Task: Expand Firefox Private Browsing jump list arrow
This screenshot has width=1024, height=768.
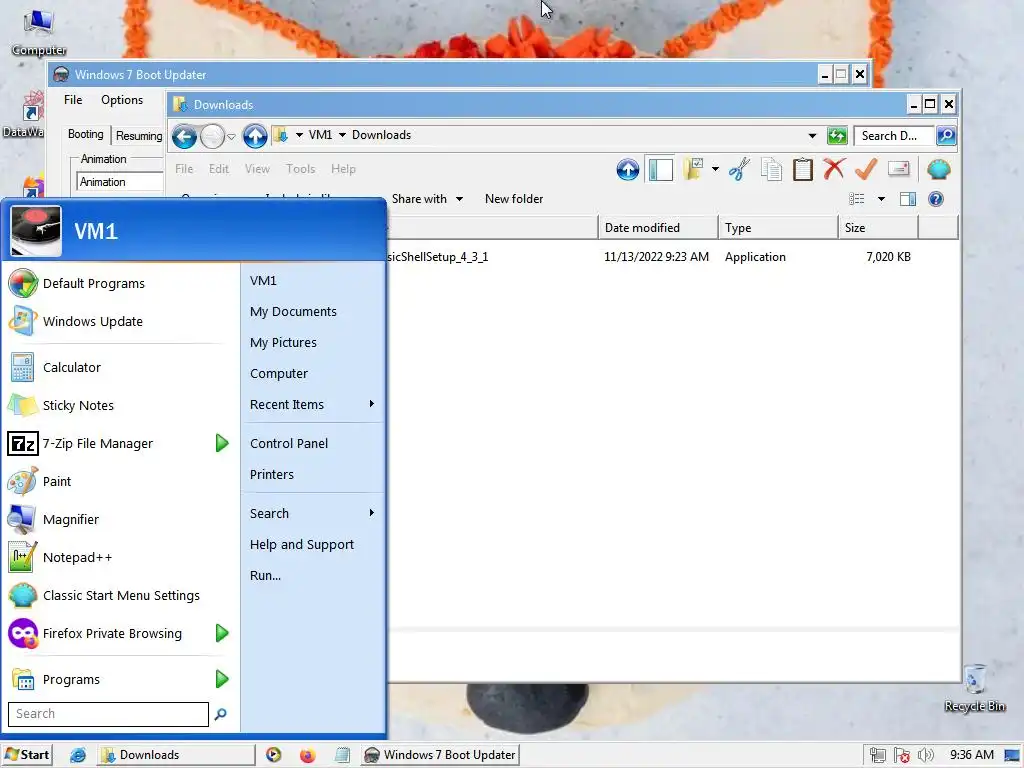Action: tap(222, 633)
